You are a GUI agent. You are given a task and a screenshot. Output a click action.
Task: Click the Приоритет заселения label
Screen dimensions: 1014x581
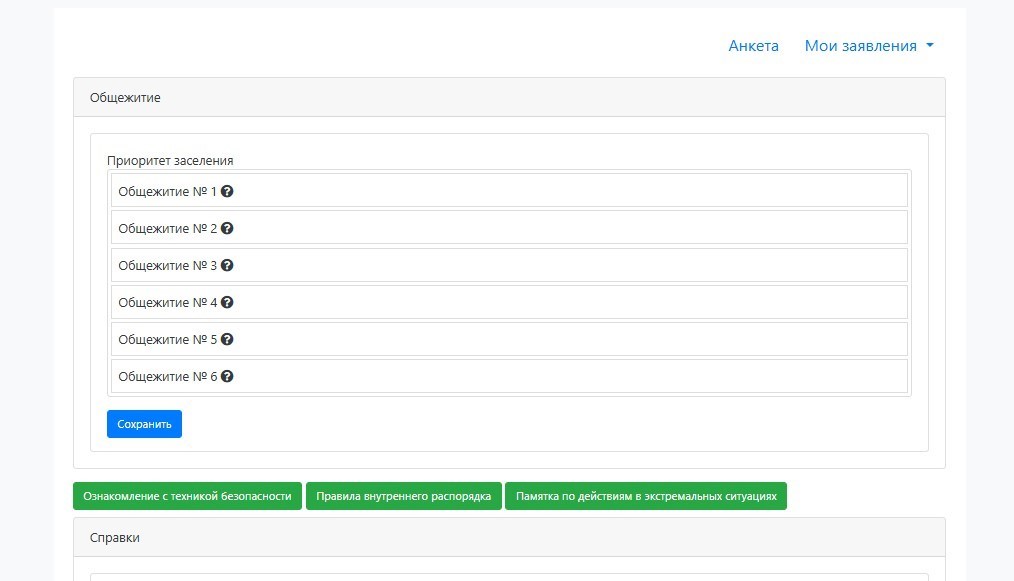tap(170, 160)
